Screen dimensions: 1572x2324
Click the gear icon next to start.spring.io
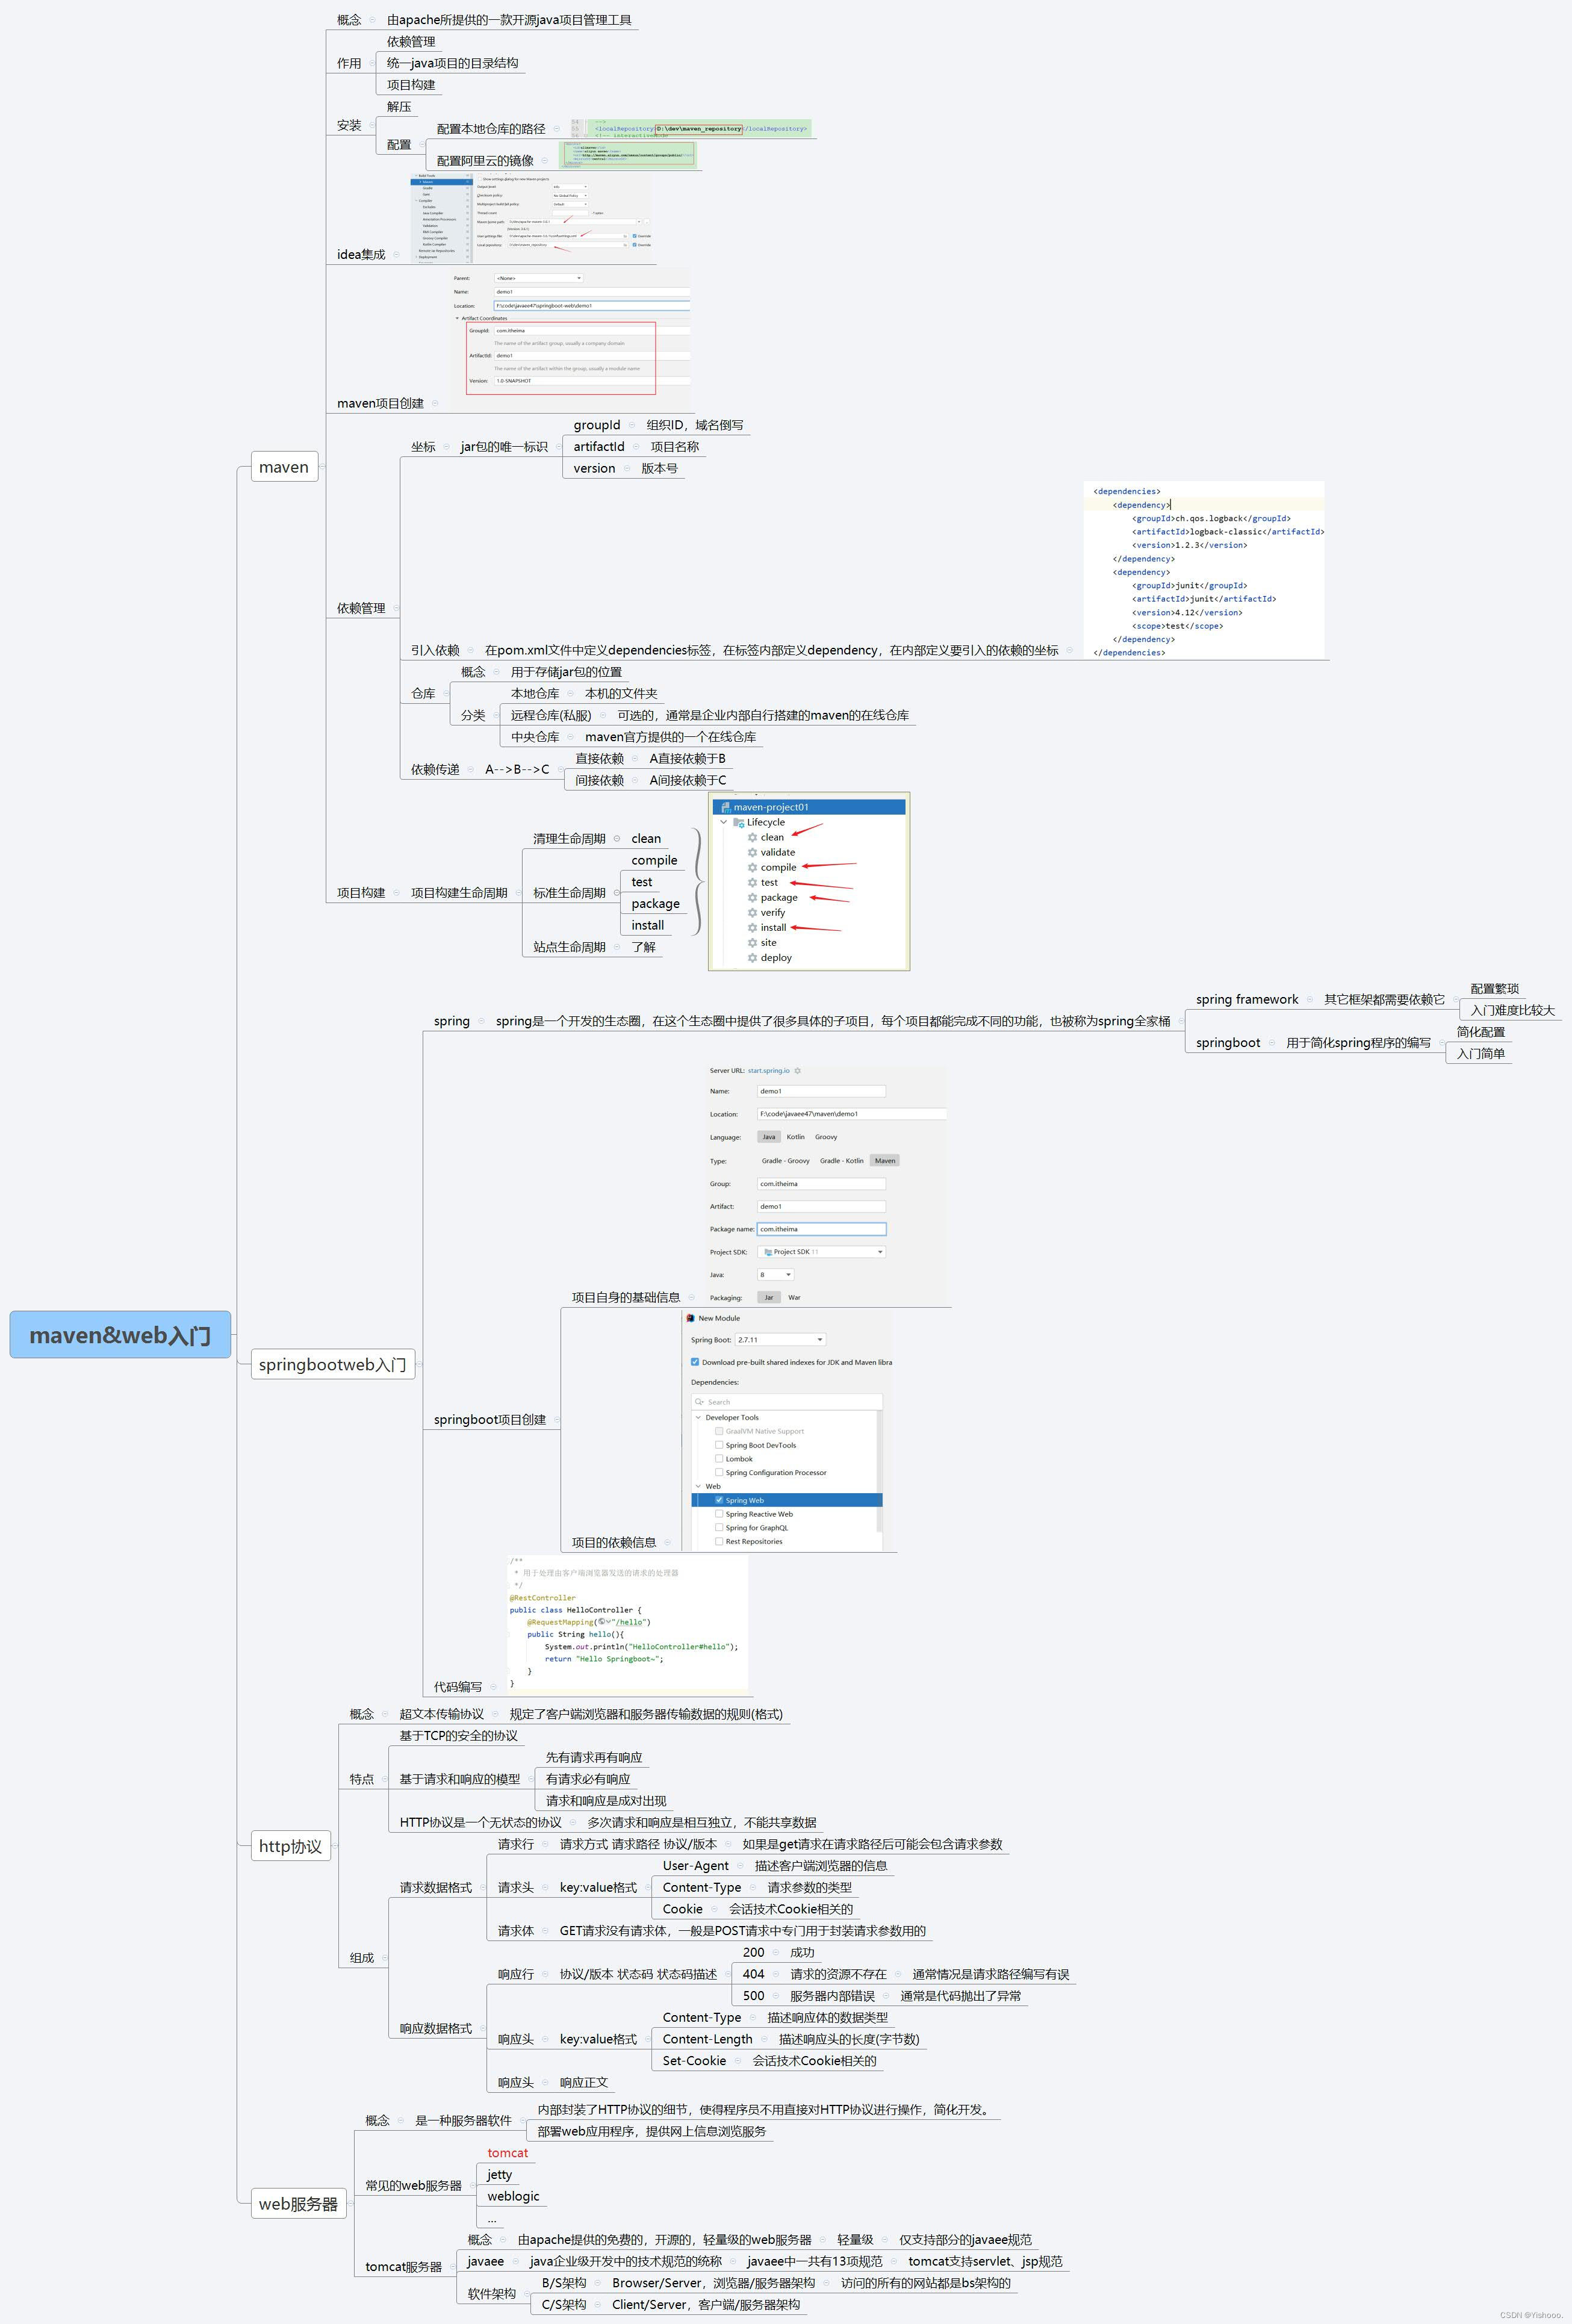(797, 1070)
